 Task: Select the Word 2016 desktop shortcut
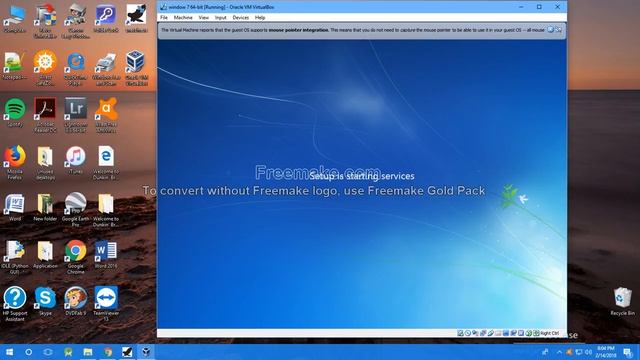[x=106, y=255]
